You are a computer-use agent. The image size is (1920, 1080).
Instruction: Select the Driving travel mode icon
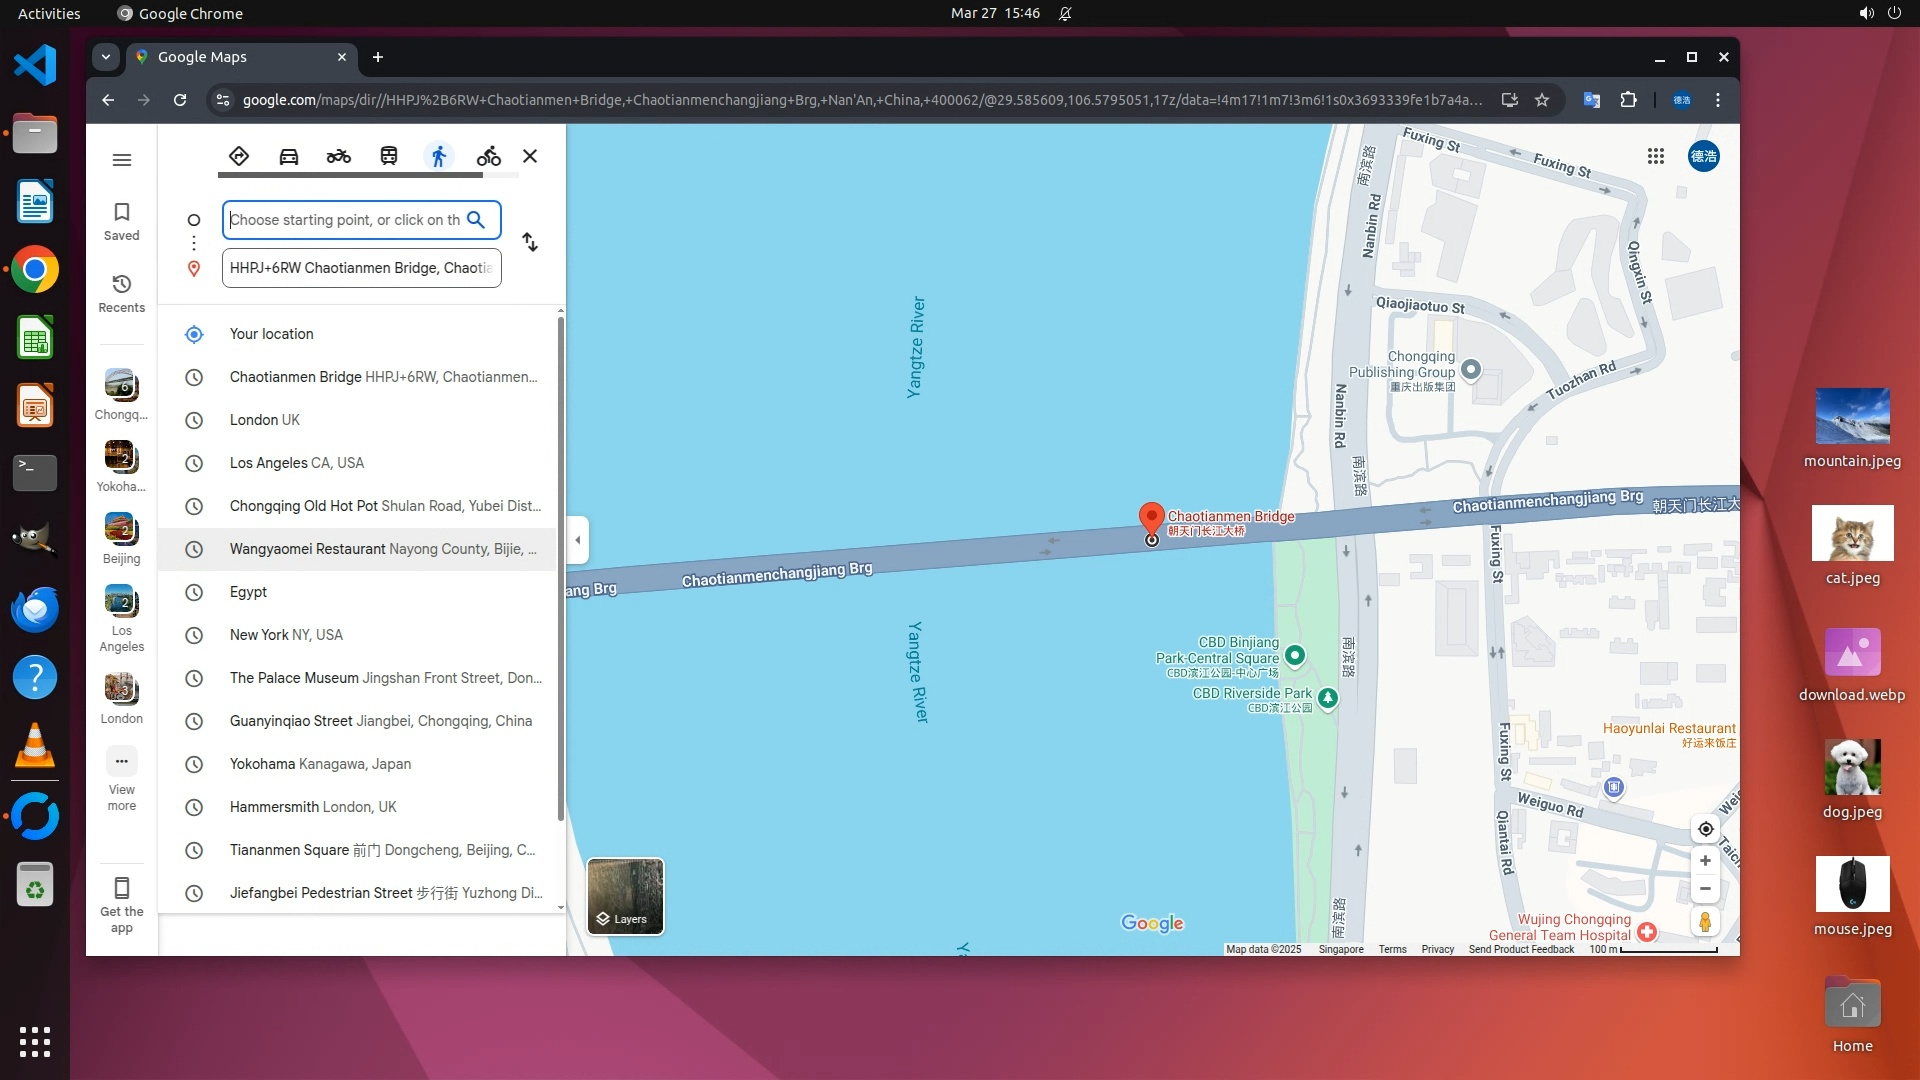pyautogui.click(x=289, y=156)
